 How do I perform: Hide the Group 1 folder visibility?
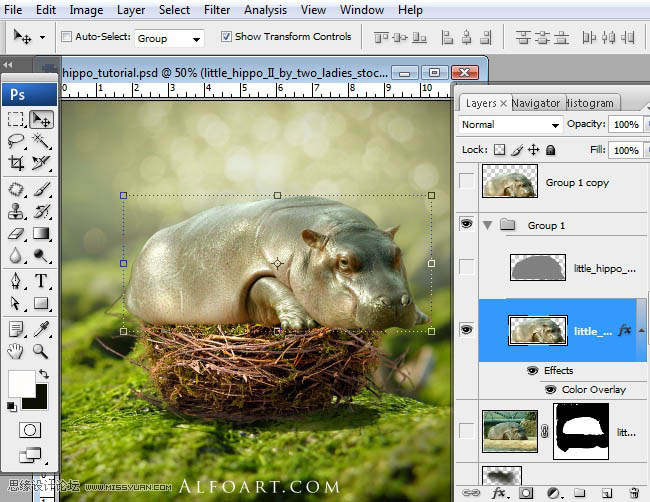(466, 225)
